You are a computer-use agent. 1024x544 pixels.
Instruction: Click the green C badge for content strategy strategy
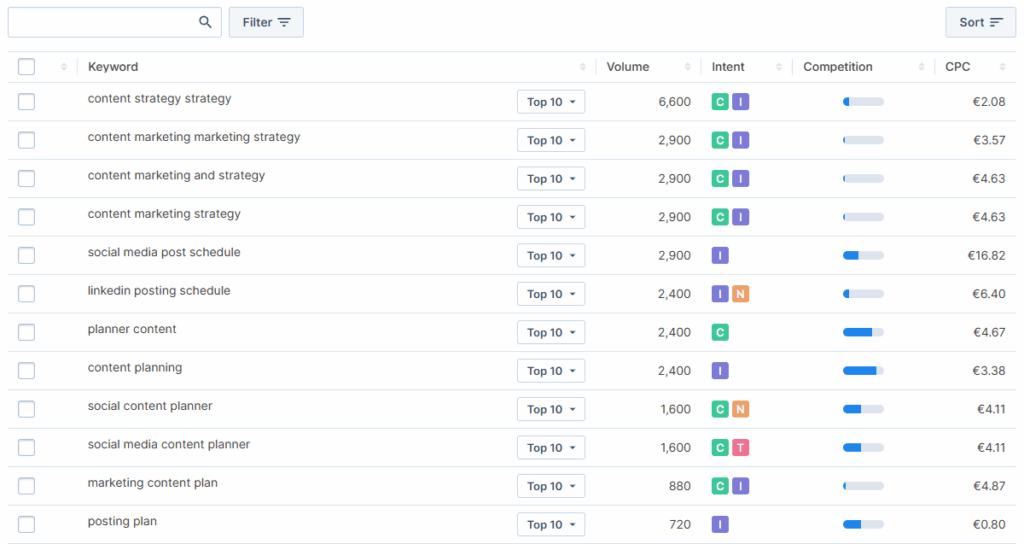coord(720,102)
